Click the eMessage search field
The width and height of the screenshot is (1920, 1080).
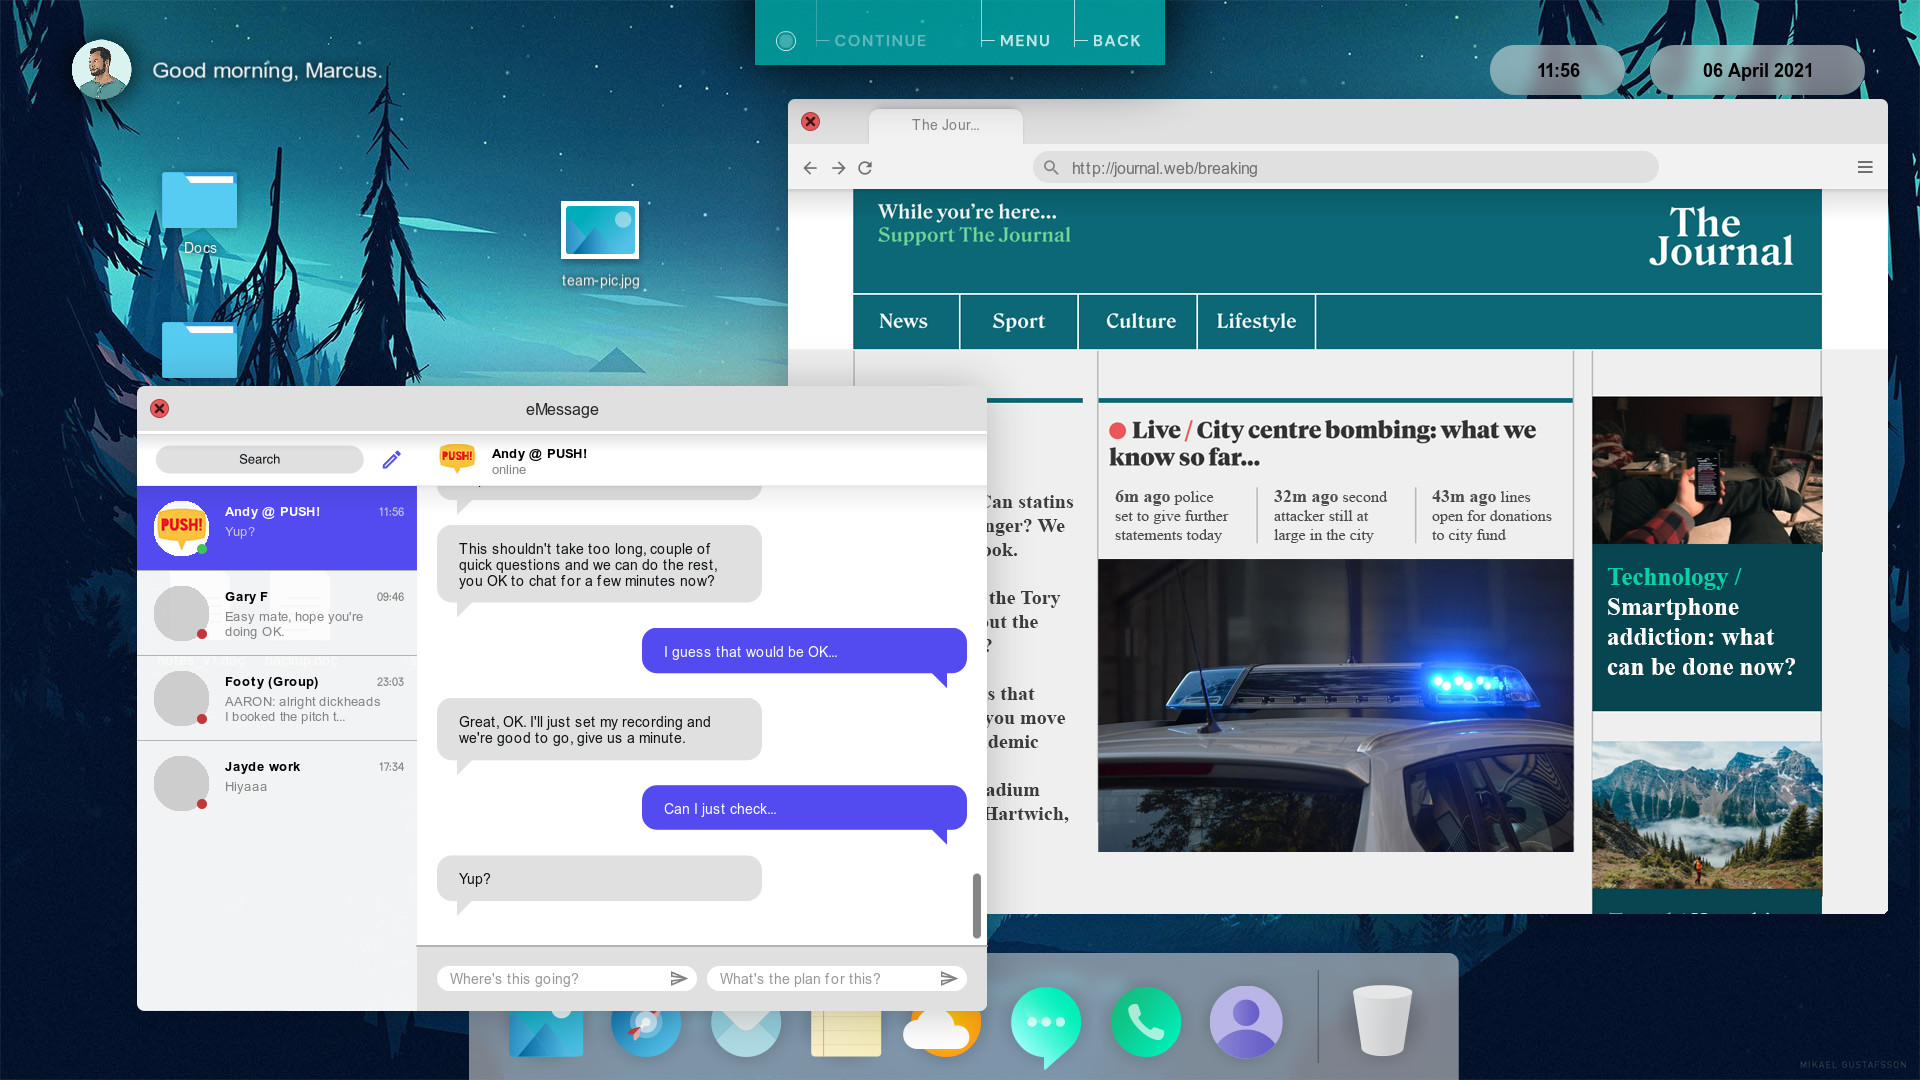pos(259,458)
